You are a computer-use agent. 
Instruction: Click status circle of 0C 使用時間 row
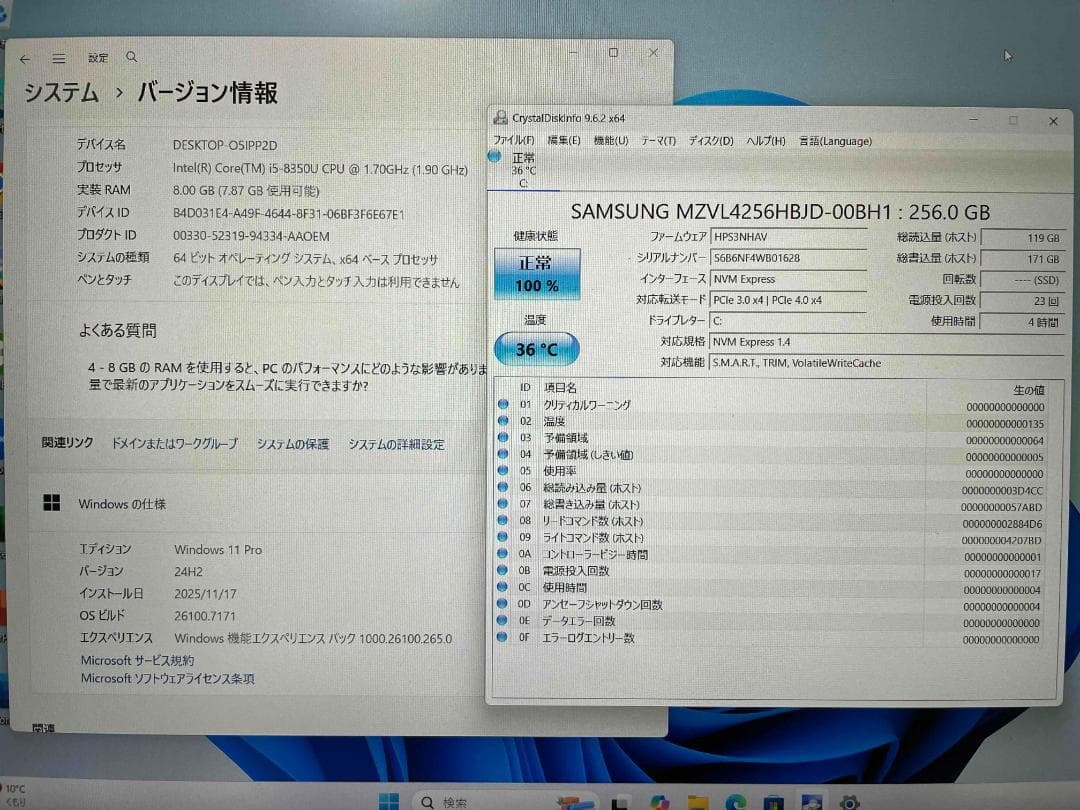503,587
